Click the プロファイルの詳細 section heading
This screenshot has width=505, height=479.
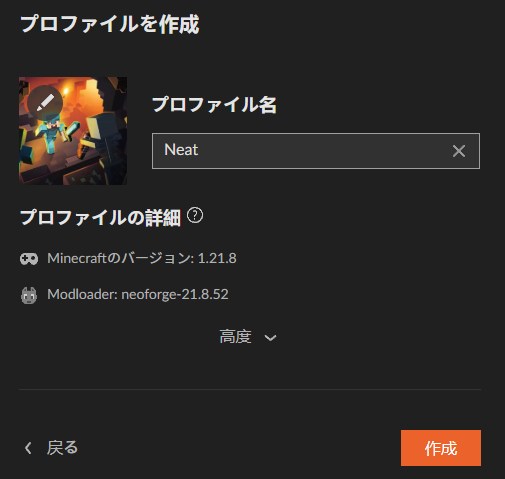(x=100, y=218)
